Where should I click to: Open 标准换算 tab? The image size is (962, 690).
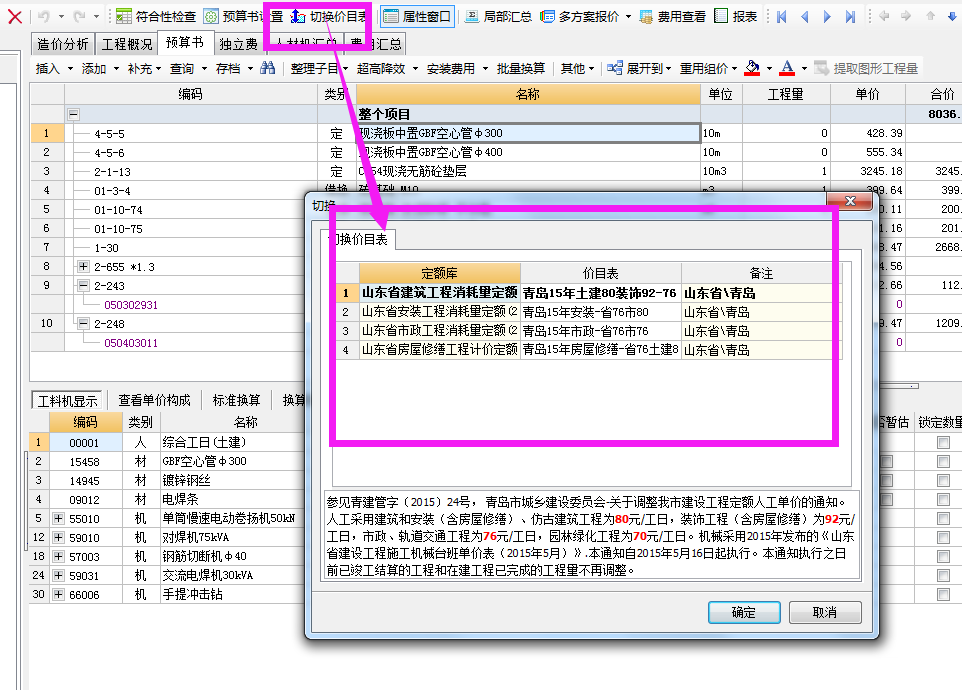(x=236, y=401)
